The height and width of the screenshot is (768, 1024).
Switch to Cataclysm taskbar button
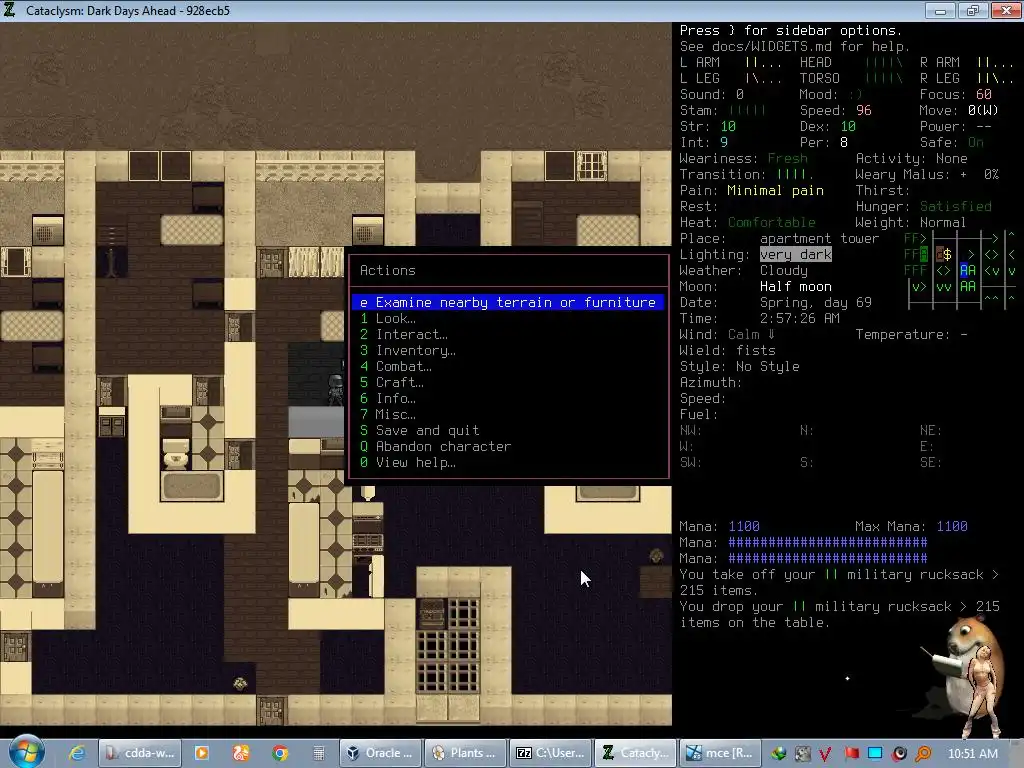click(x=635, y=753)
